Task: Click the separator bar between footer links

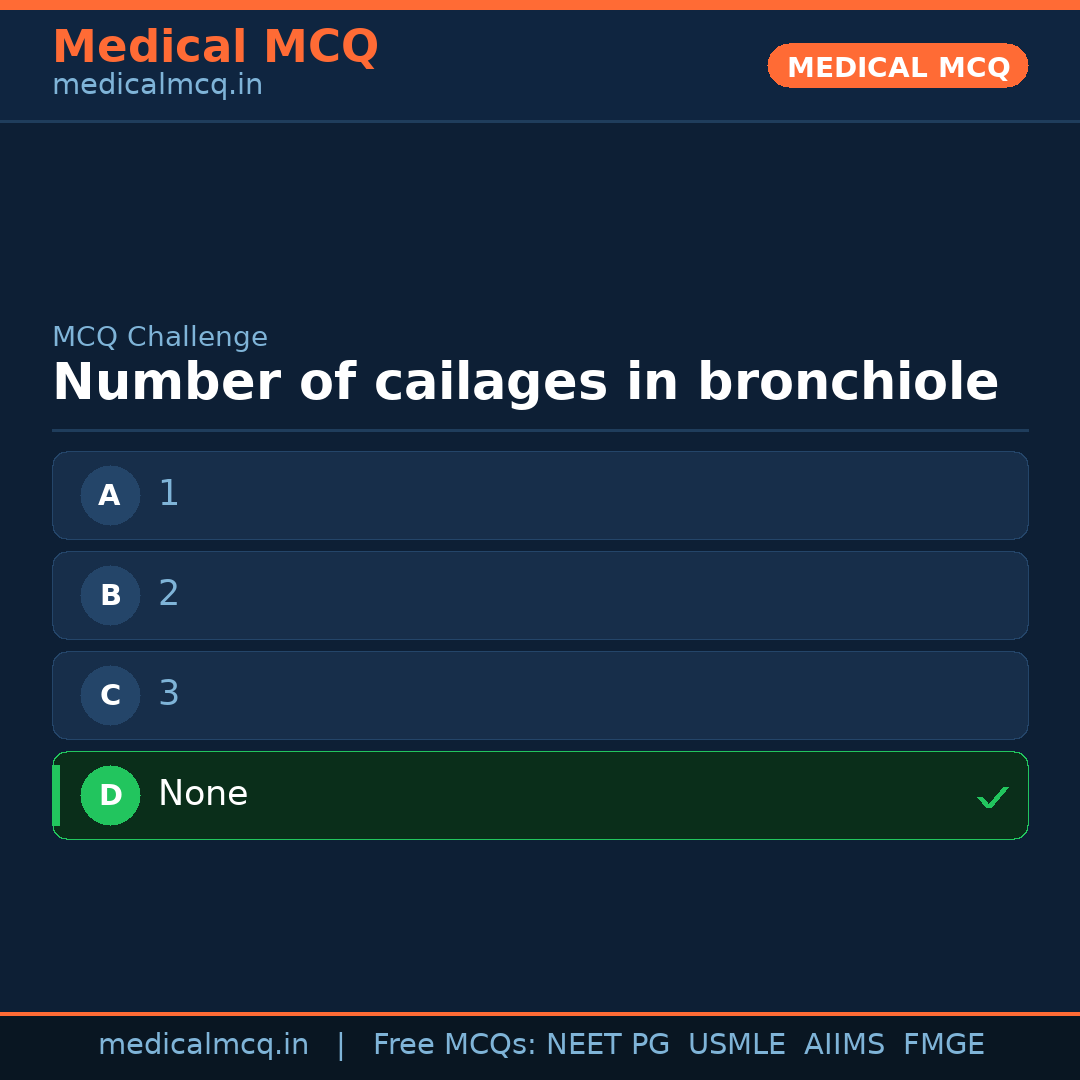Action: point(340,1043)
